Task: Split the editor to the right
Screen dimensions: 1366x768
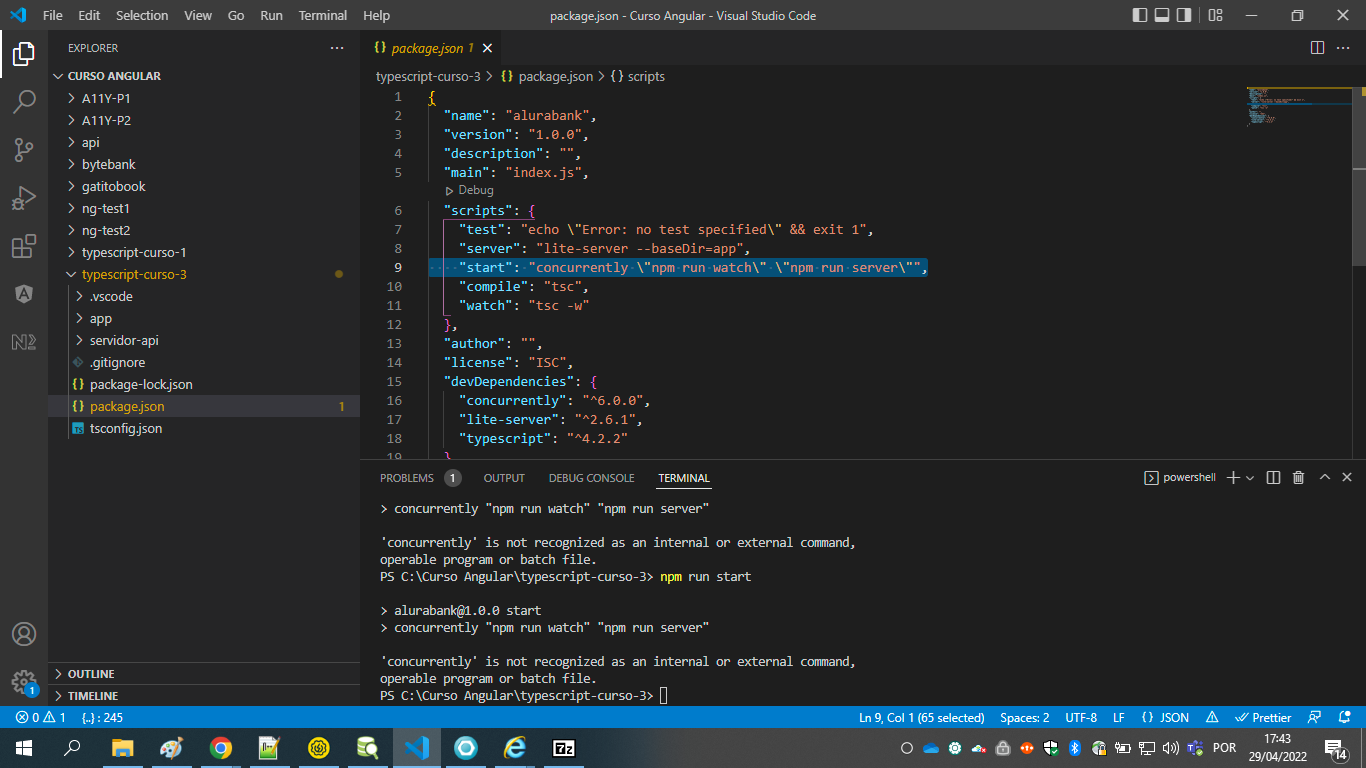Action: pyautogui.click(x=1317, y=48)
